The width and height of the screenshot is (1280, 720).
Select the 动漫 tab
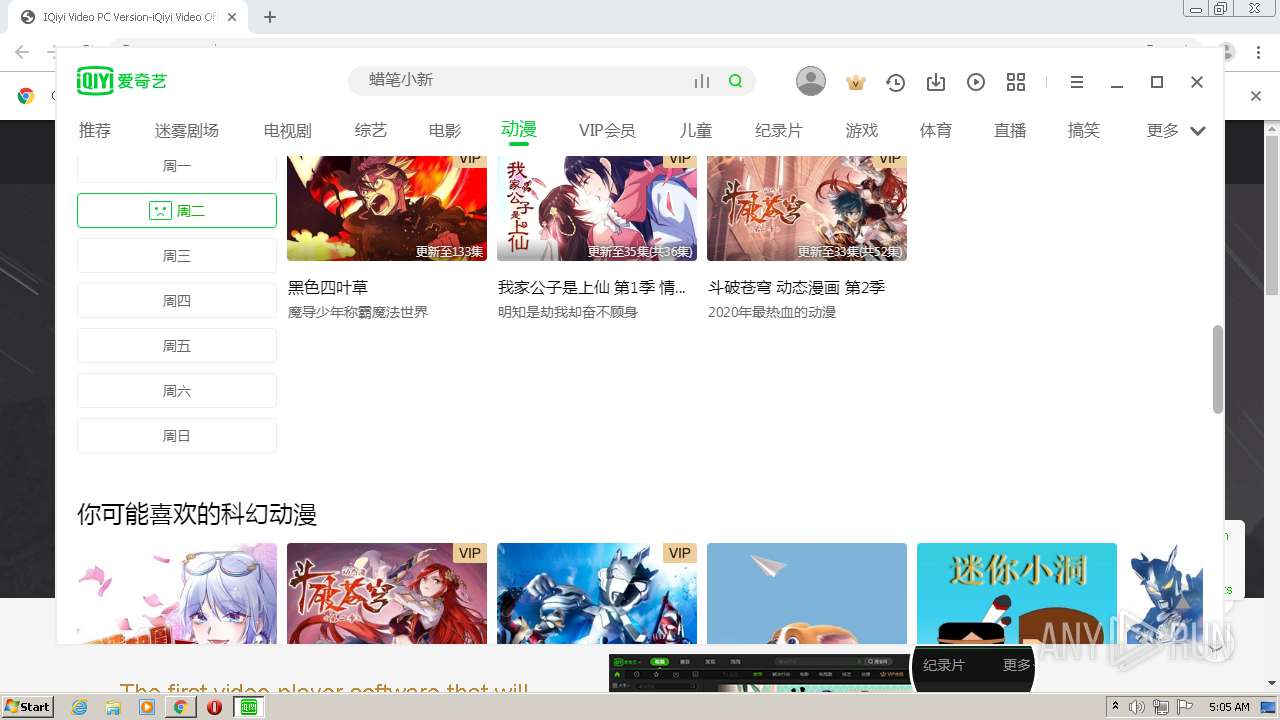coord(519,130)
